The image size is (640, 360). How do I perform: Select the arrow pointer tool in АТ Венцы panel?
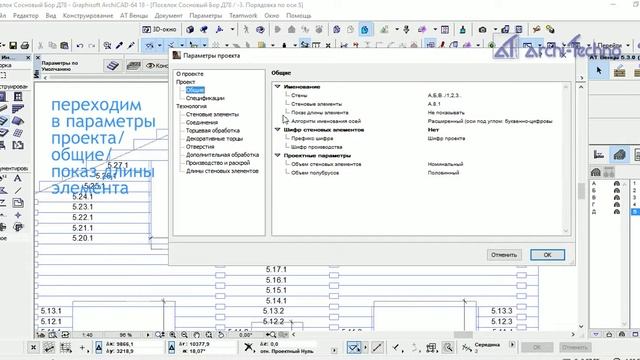[x=599, y=71]
